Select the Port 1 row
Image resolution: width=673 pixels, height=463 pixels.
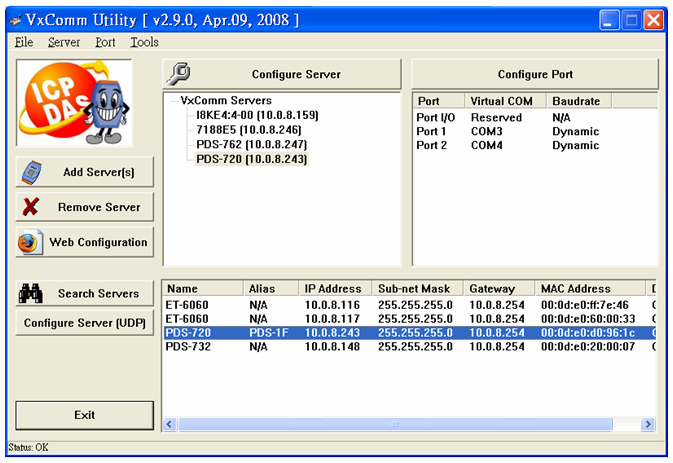(x=534, y=131)
